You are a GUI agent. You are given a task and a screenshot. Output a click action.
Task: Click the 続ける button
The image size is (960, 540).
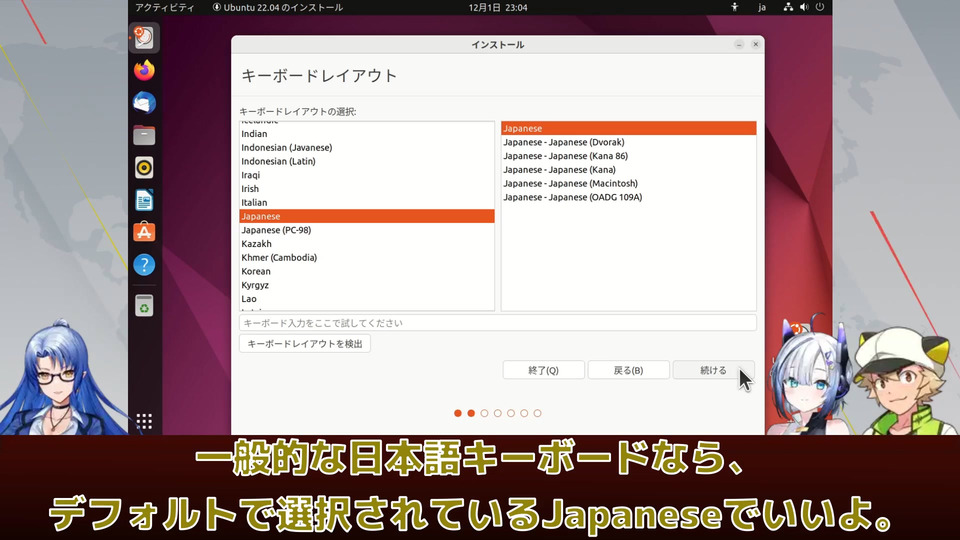point(713,370)
